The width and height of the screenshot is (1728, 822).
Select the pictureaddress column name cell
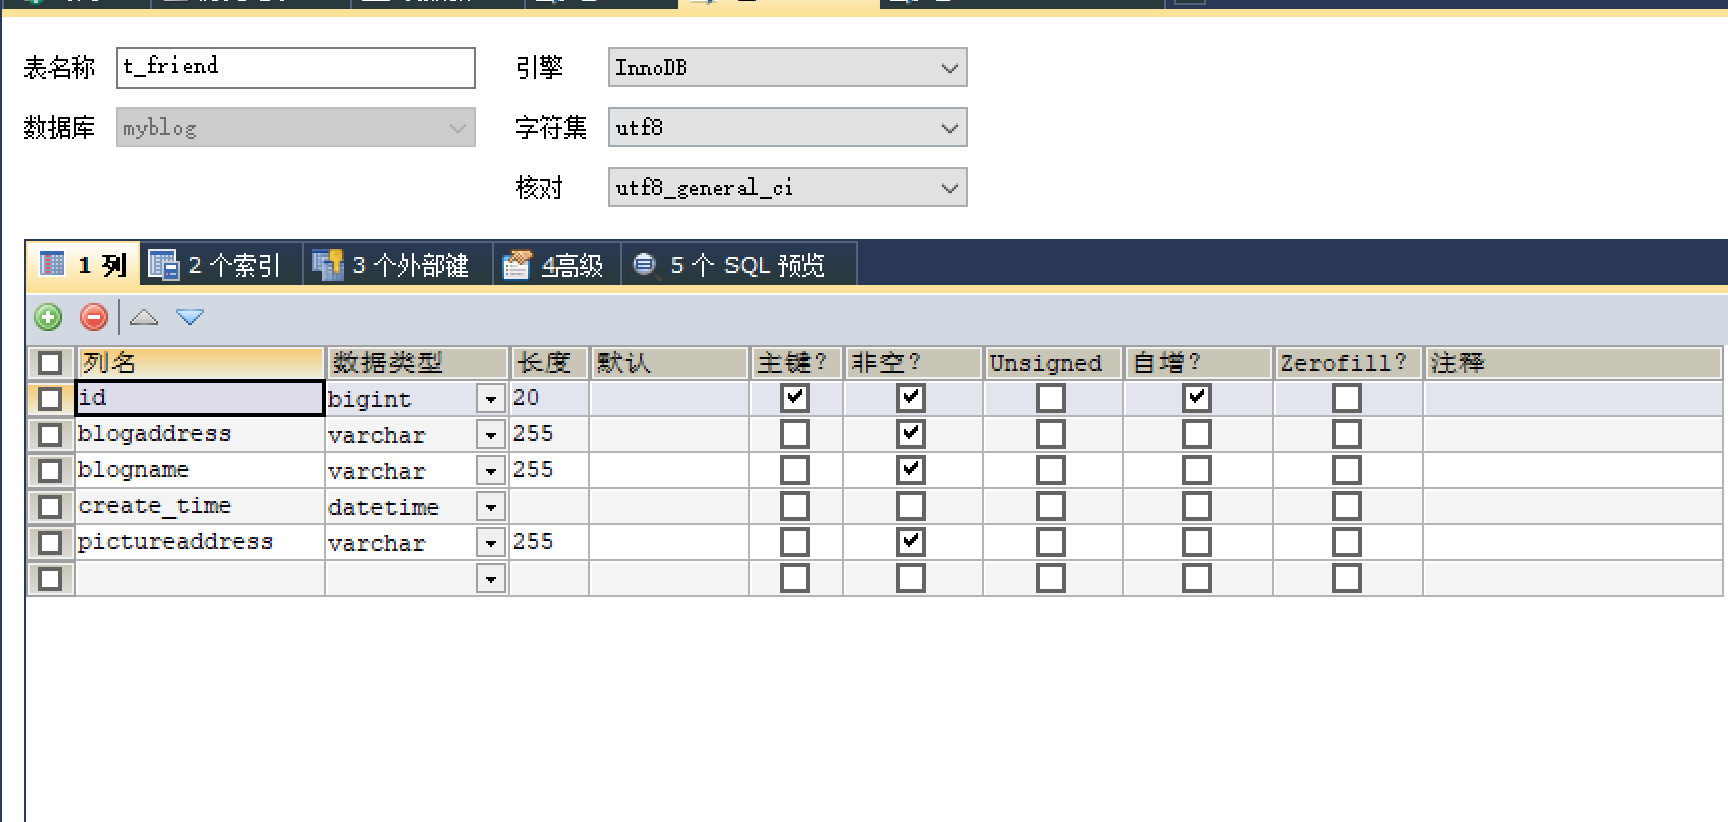point(200,542)
